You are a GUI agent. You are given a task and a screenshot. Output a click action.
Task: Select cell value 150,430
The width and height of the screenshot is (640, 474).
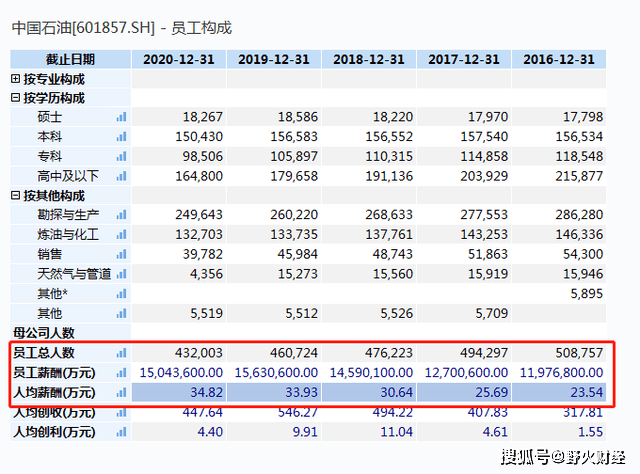199,137
